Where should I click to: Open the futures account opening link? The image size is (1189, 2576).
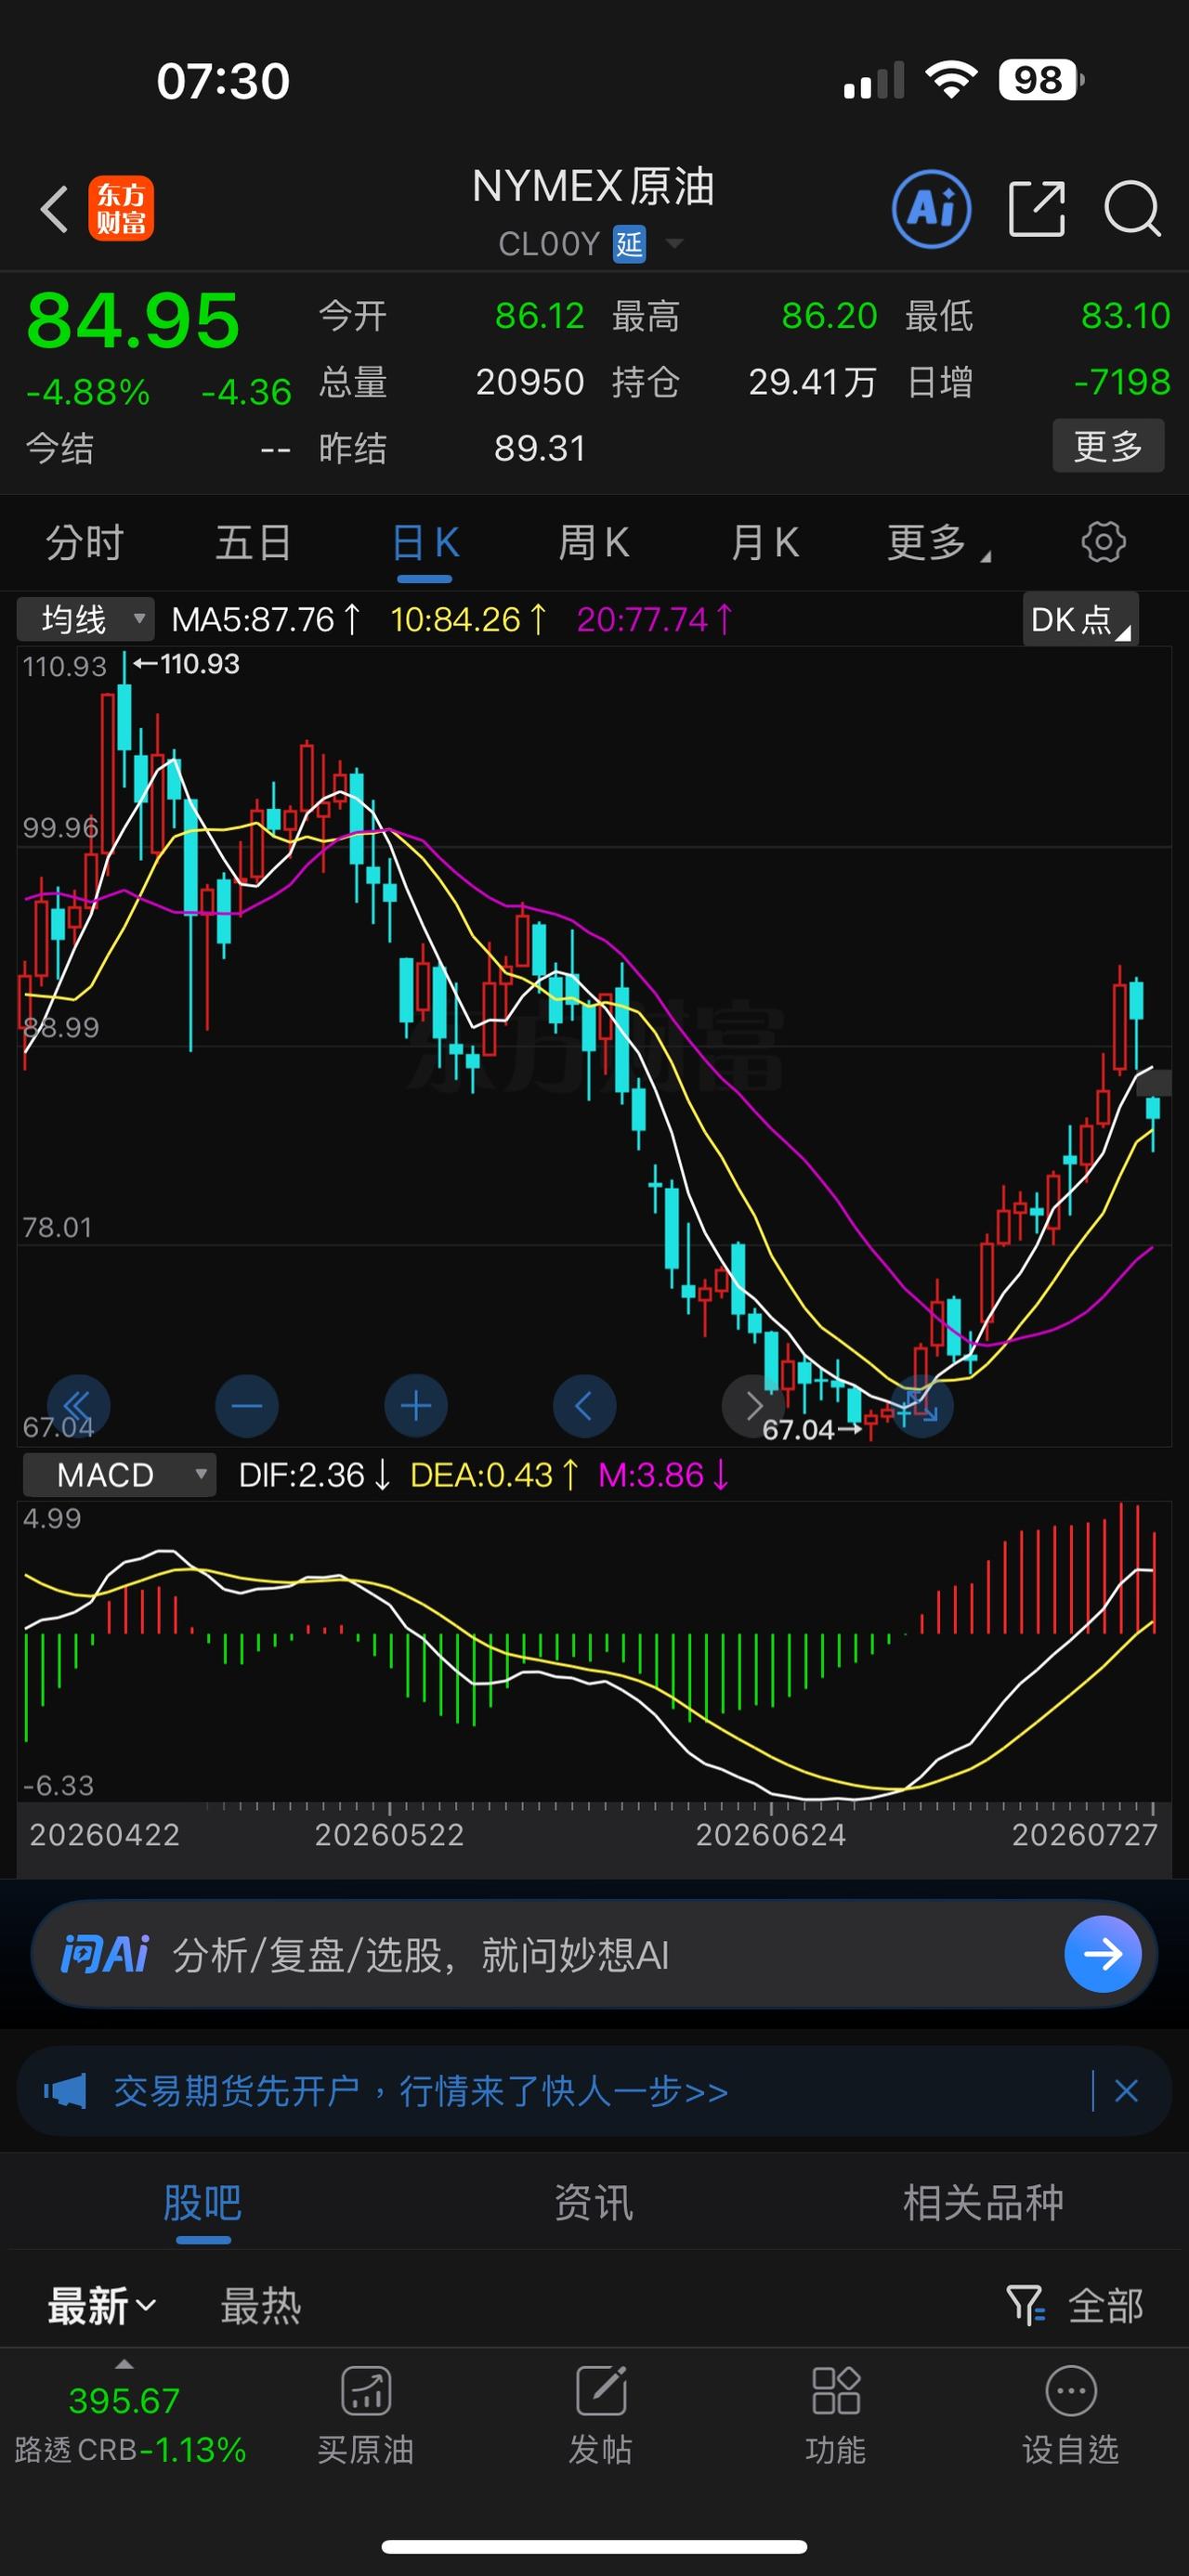(420, 2091)
